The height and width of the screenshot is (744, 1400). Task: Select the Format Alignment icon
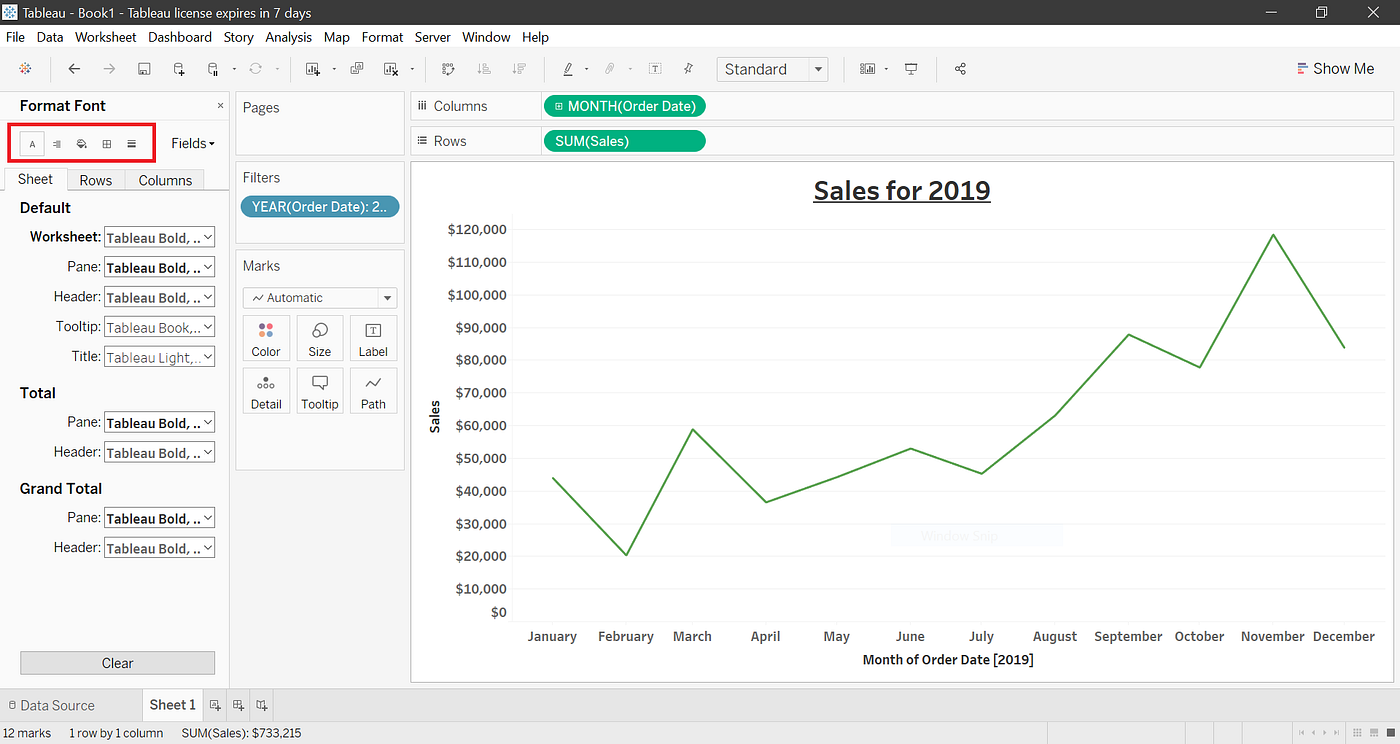(57, 144)
